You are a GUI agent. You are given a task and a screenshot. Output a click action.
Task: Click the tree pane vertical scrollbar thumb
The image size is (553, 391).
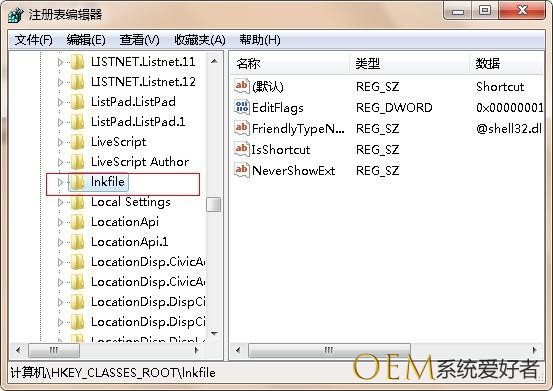tap(214, 204)
